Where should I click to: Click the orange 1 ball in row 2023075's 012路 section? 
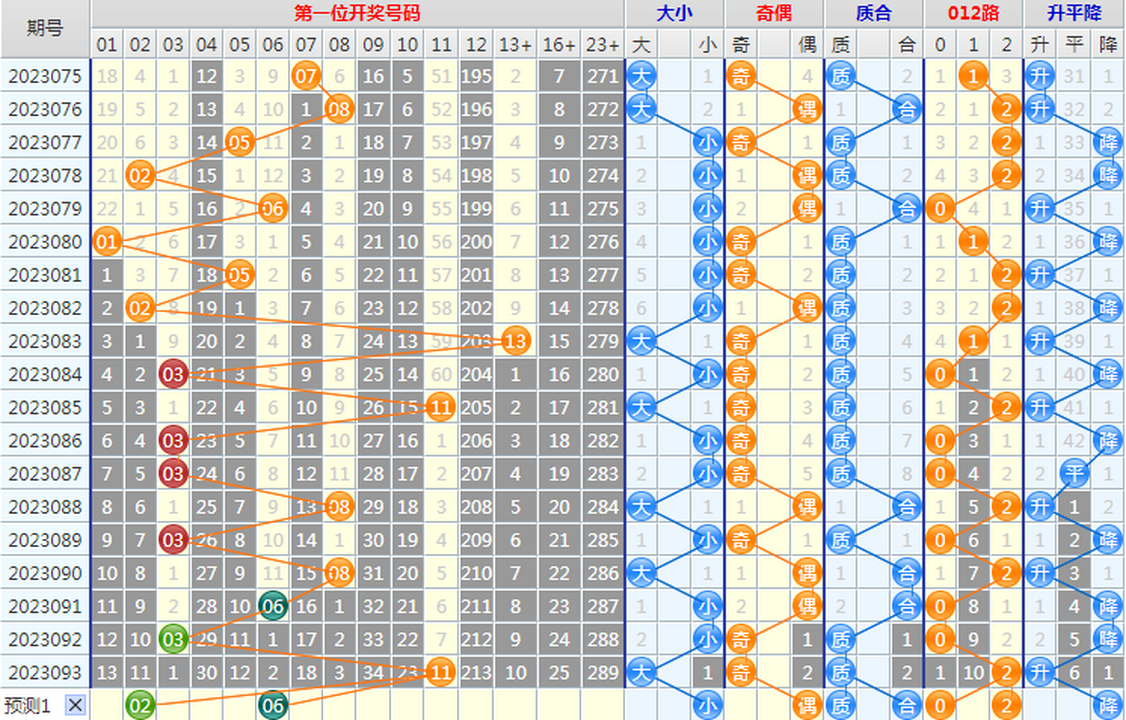(973, 76)
